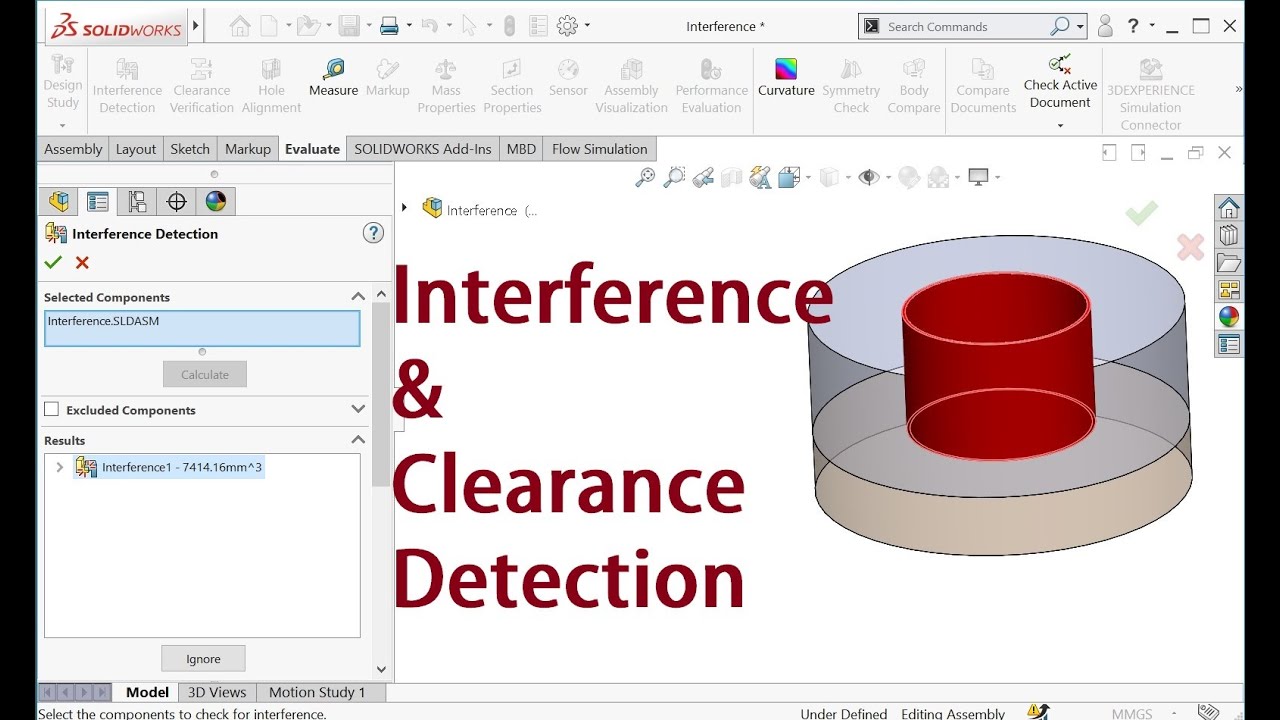Switch to the PropertyManager tab
This screenshot has height=720, width=1280.
pos(98,201)
